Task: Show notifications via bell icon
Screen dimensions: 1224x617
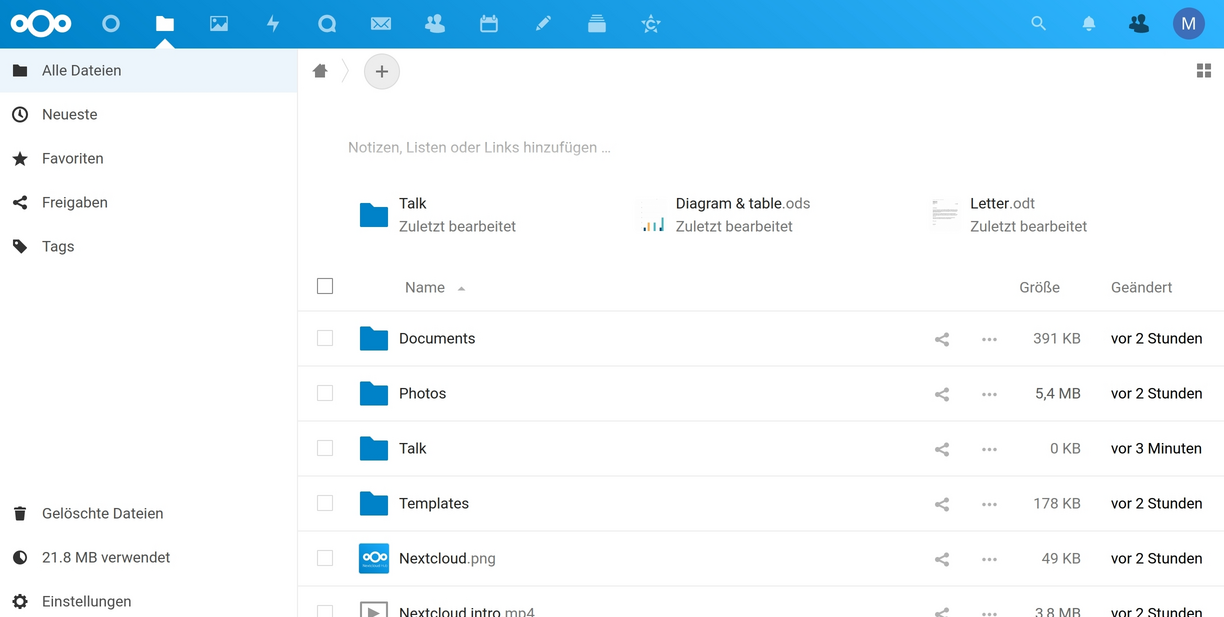Action: tap(1089, 24)
